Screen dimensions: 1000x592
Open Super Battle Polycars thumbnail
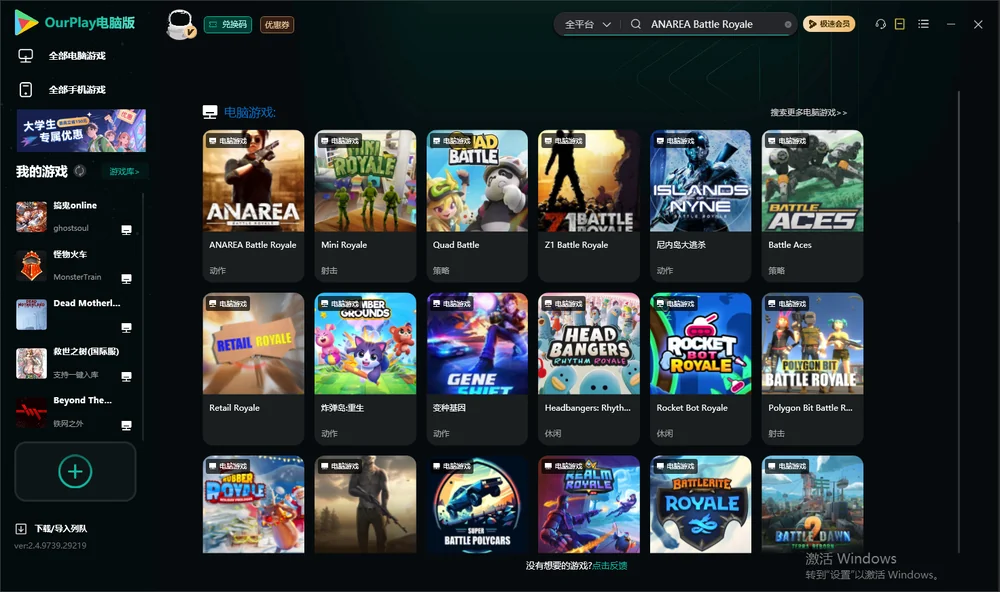(477, 504)
